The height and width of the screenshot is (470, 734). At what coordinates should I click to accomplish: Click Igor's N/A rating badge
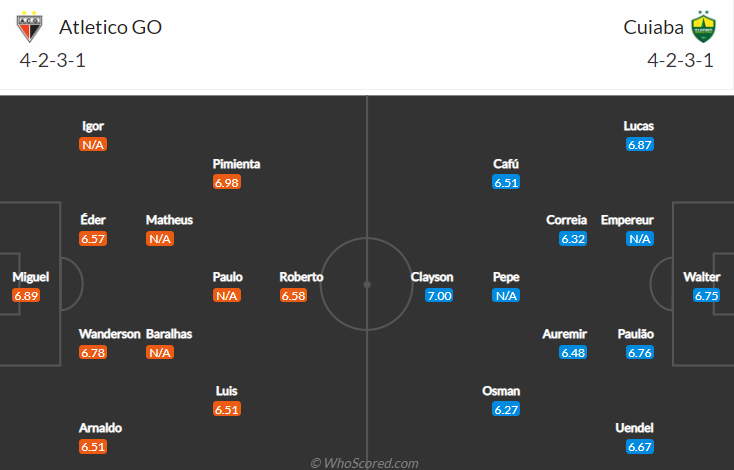[x=93, y=145]
